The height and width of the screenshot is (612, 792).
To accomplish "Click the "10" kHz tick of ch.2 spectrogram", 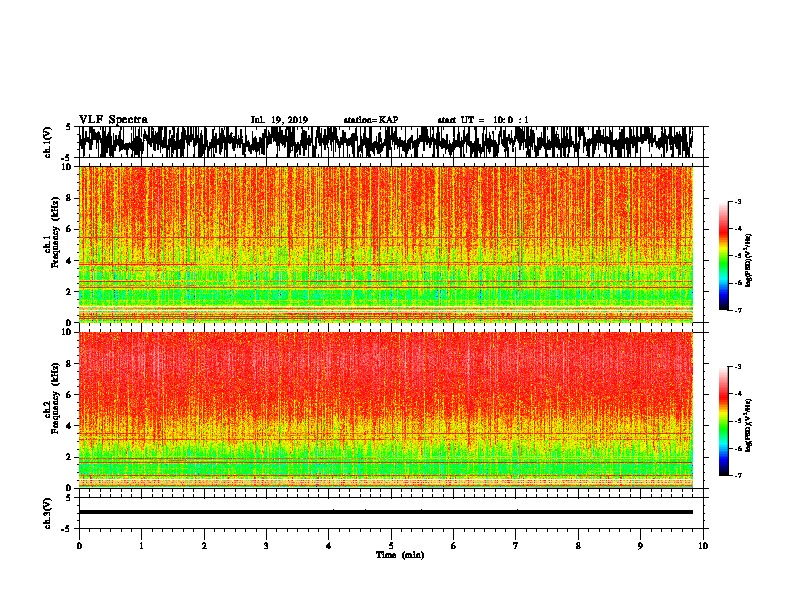I will coord(68,332).
